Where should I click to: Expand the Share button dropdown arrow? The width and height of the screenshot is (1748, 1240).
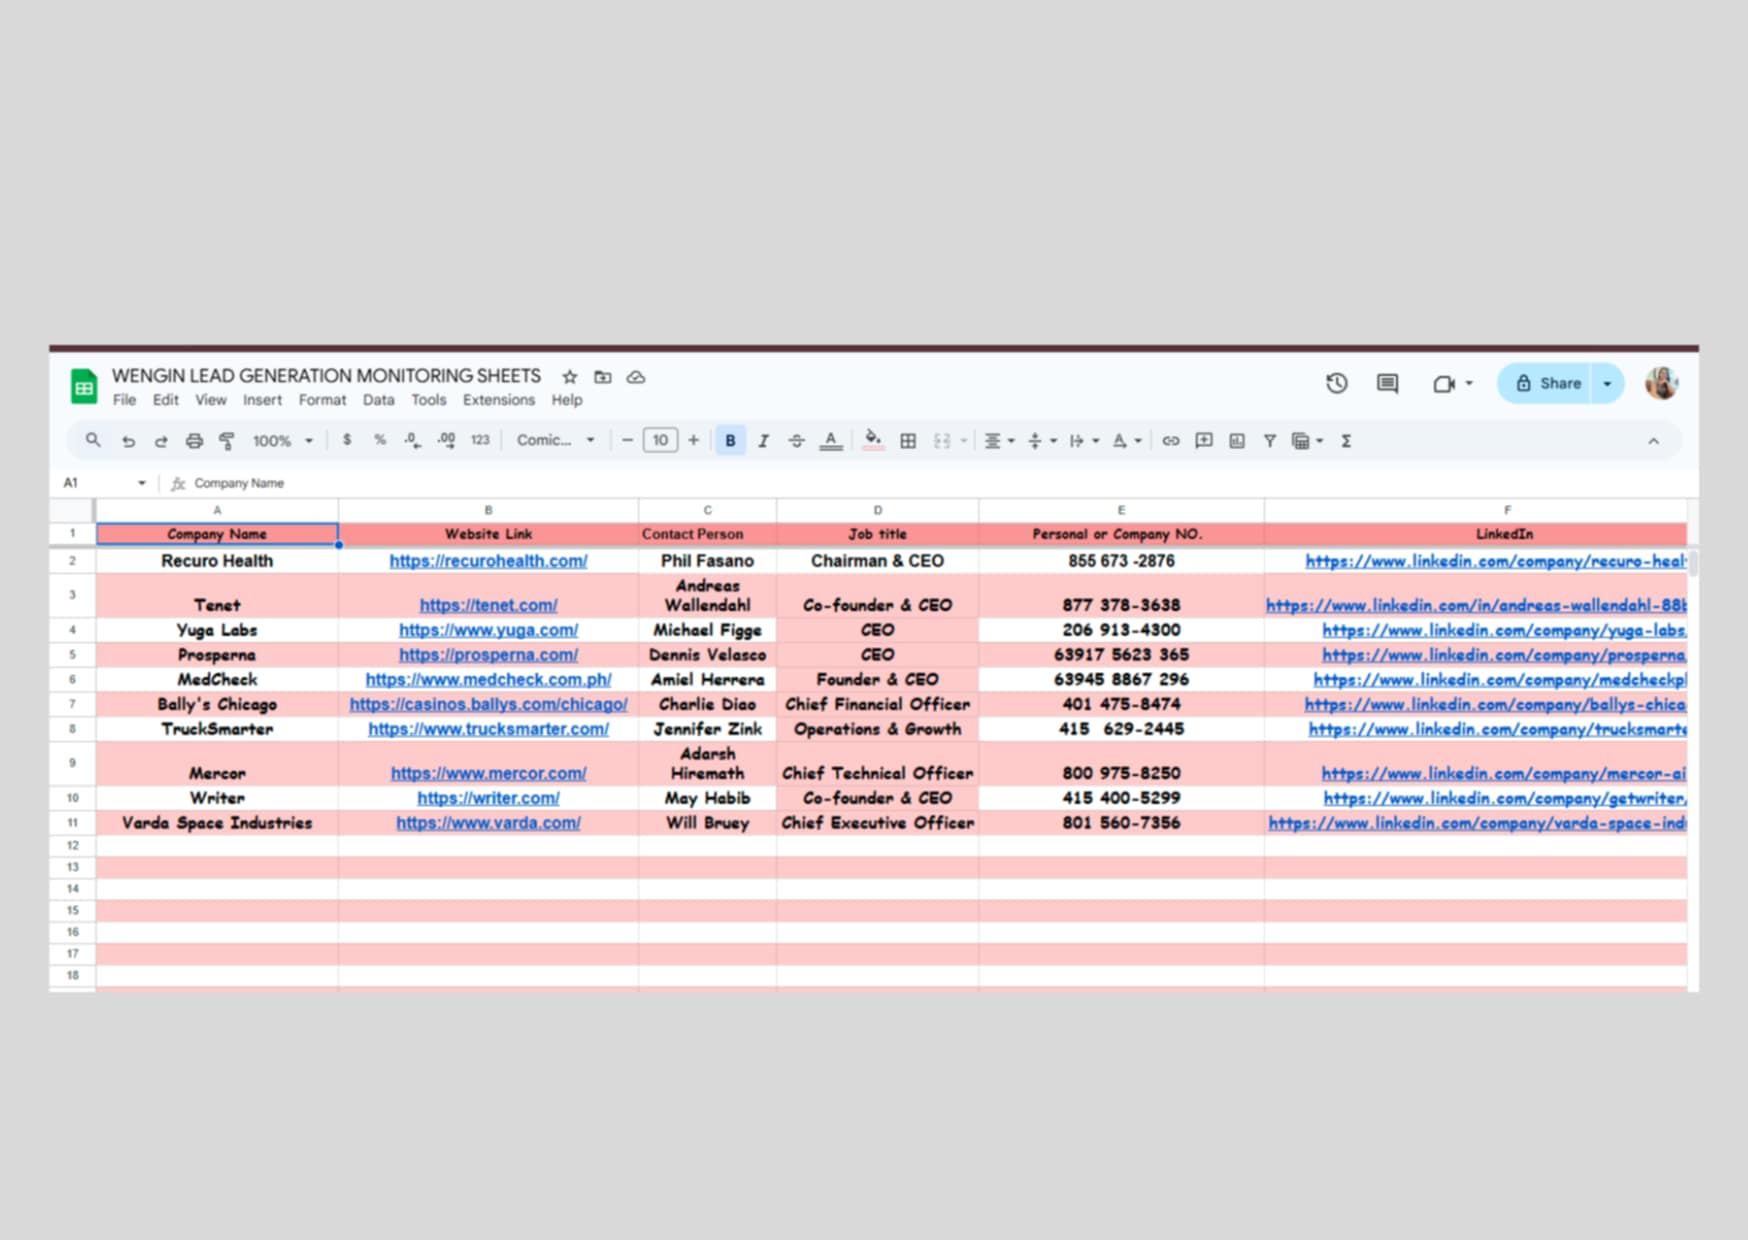1607,384
